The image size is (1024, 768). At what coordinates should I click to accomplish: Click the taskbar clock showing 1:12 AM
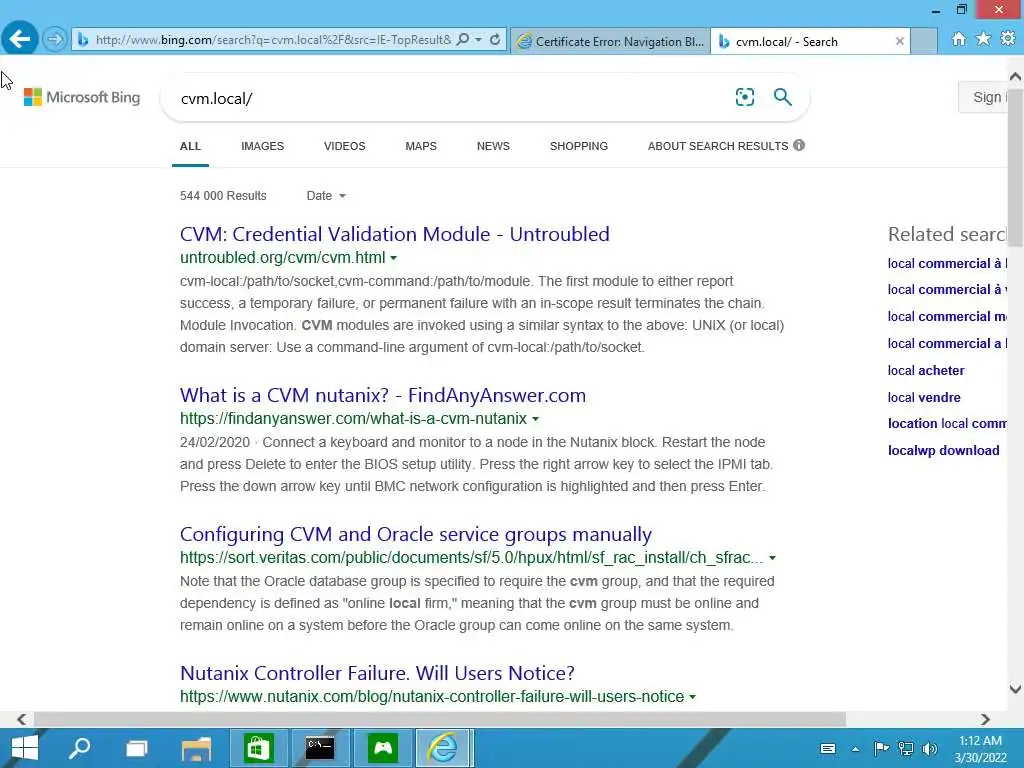click(980, 749)
